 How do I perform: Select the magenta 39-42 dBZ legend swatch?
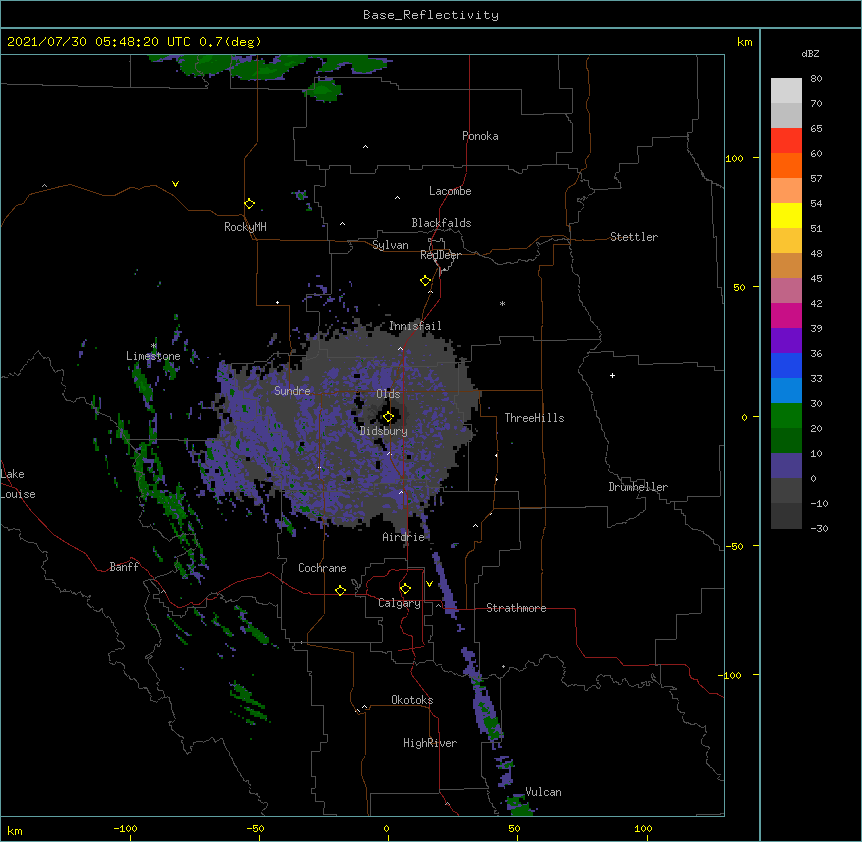click(786, 315)
